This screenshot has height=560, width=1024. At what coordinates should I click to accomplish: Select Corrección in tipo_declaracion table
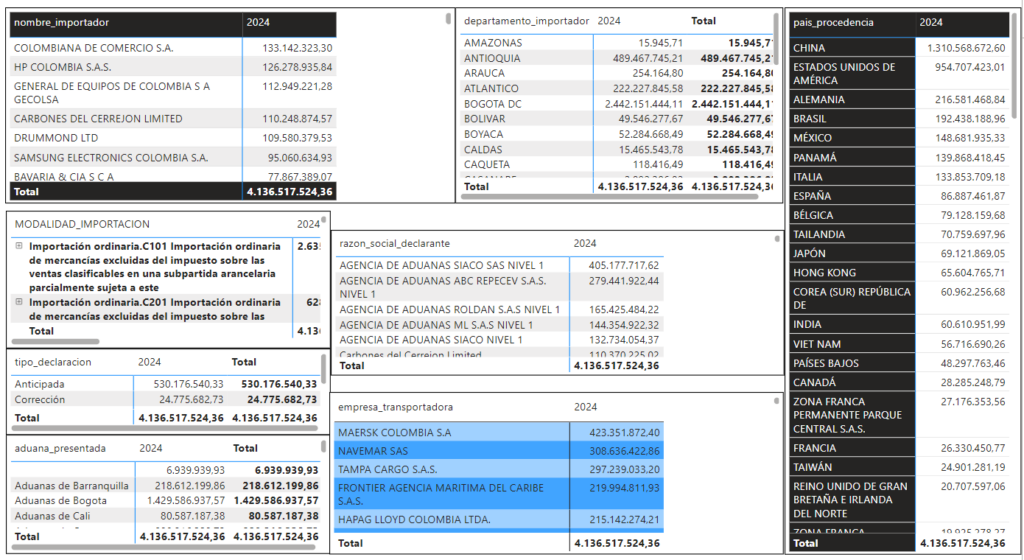pyautogui.click(x=165, y=399)
